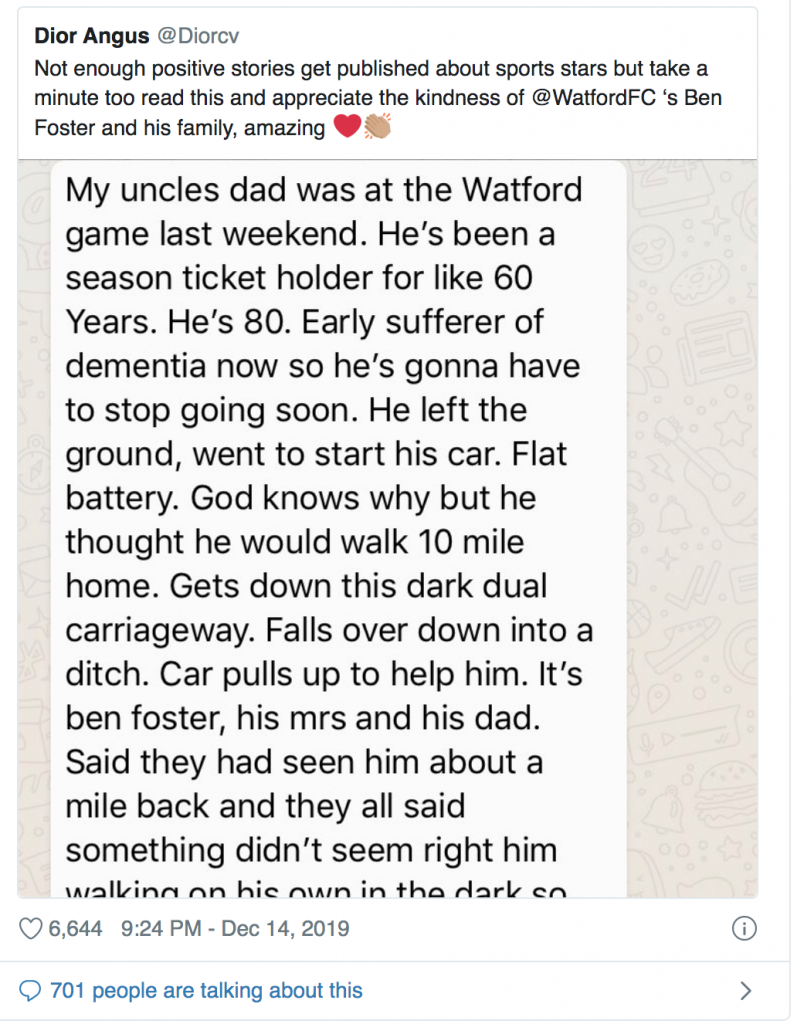Viewport: 797px width, 1024px height.
Task: Click the clapping hands emoji
Action: 377,128
